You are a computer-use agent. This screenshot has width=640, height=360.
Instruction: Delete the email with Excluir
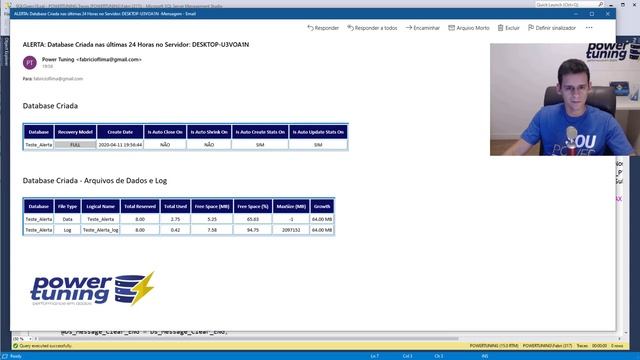(508, 28)
